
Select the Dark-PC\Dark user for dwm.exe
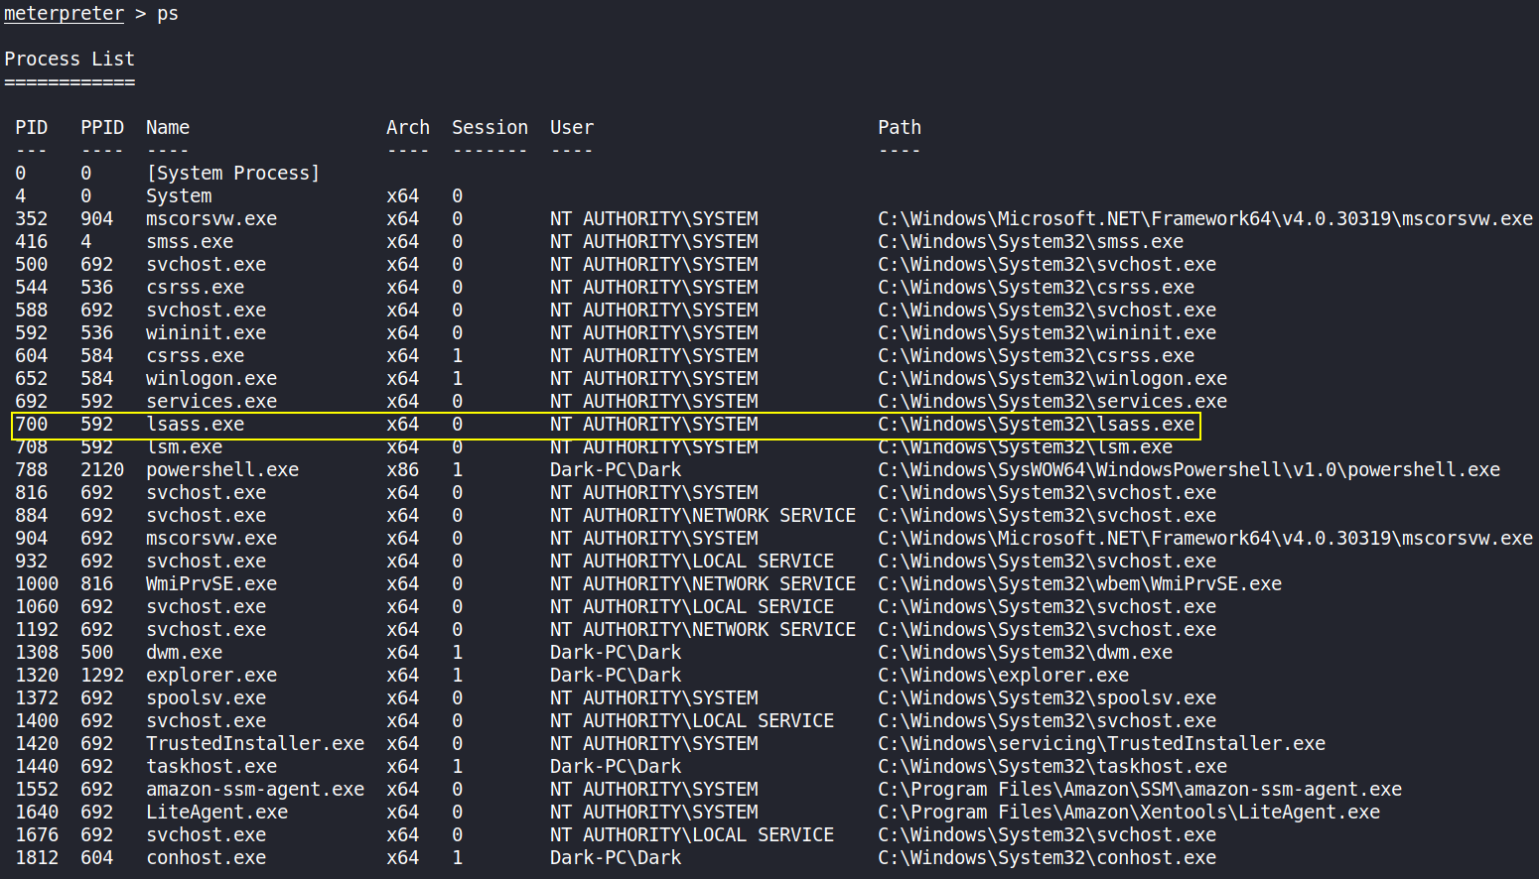[x=615, y=652]
